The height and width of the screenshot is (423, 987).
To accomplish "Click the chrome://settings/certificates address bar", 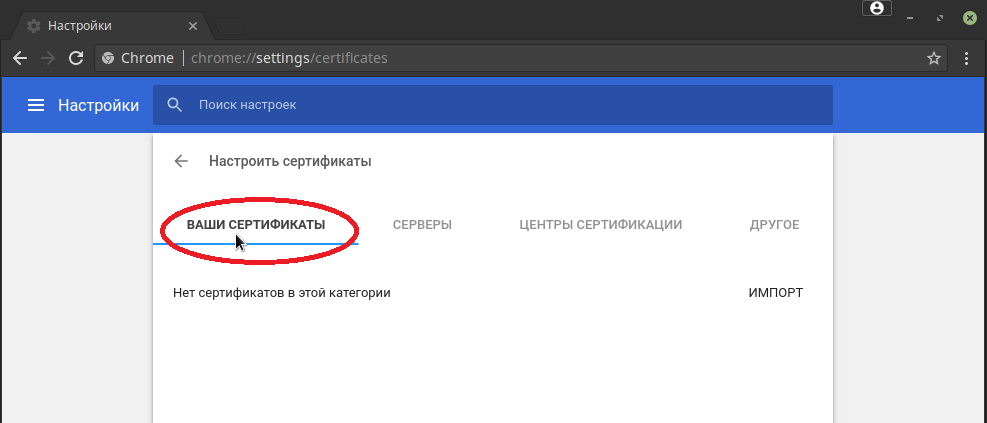I will pos(500,58).
